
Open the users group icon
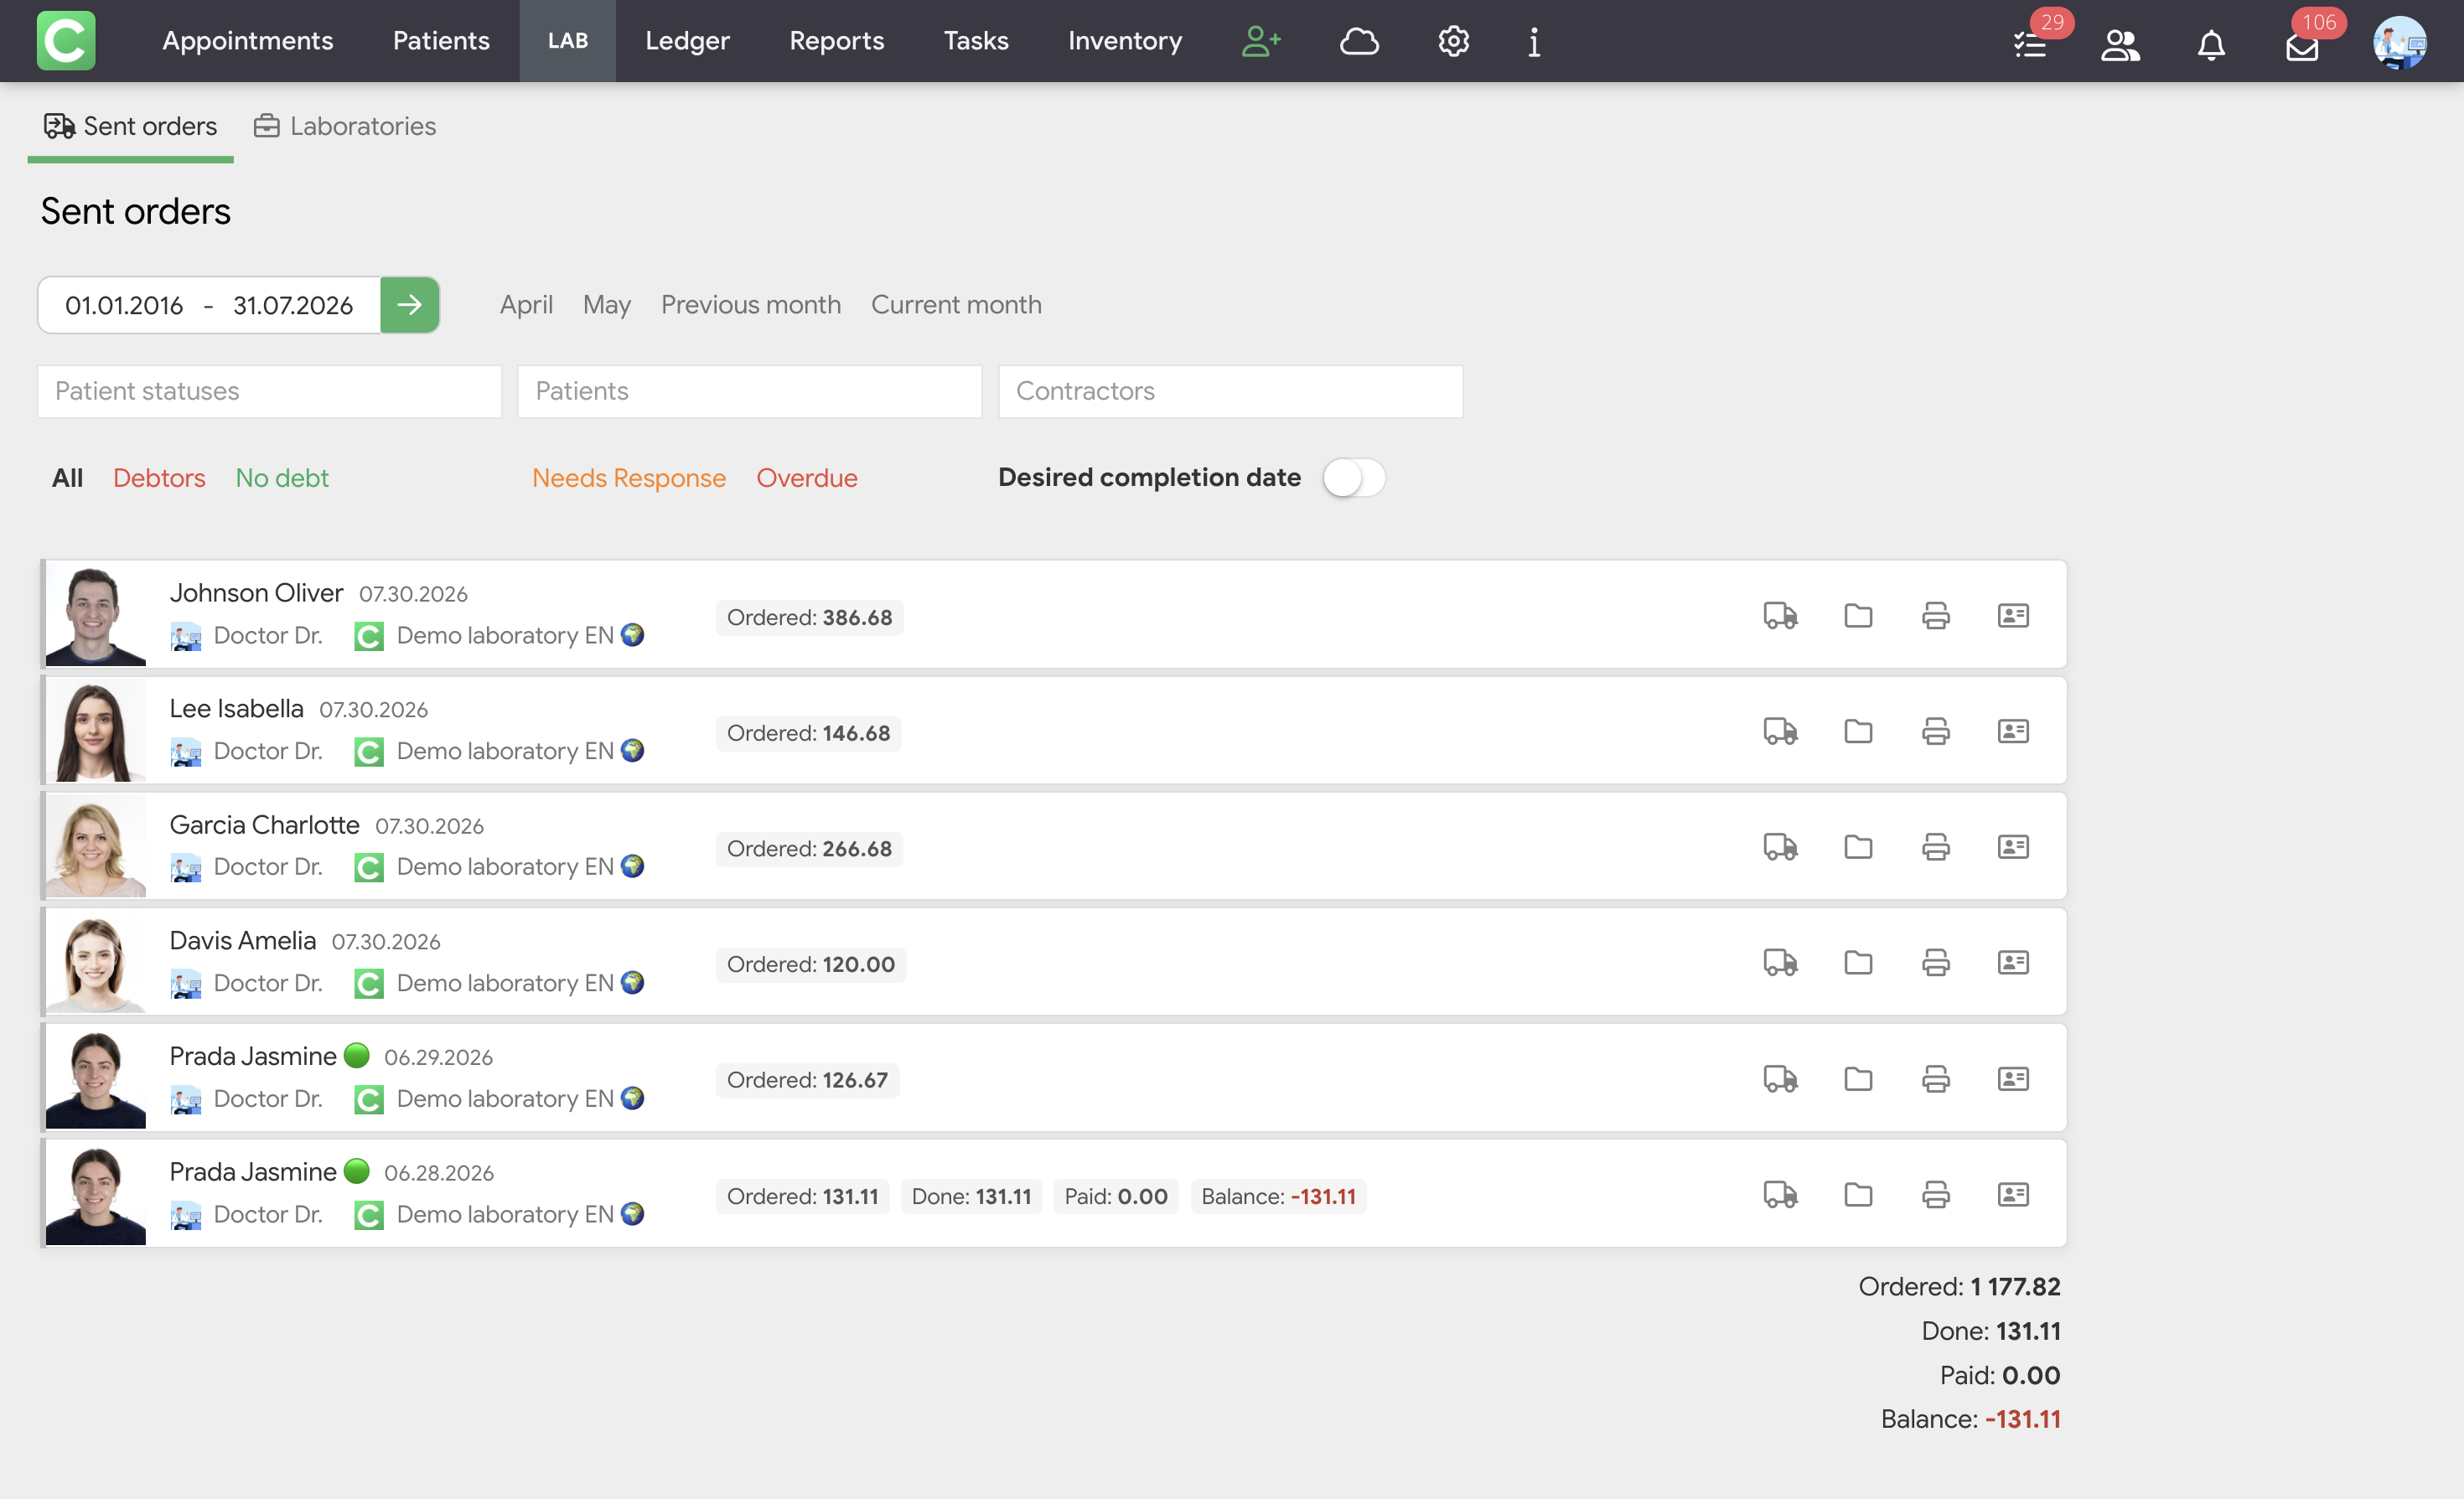click(x=2120, y=45)
